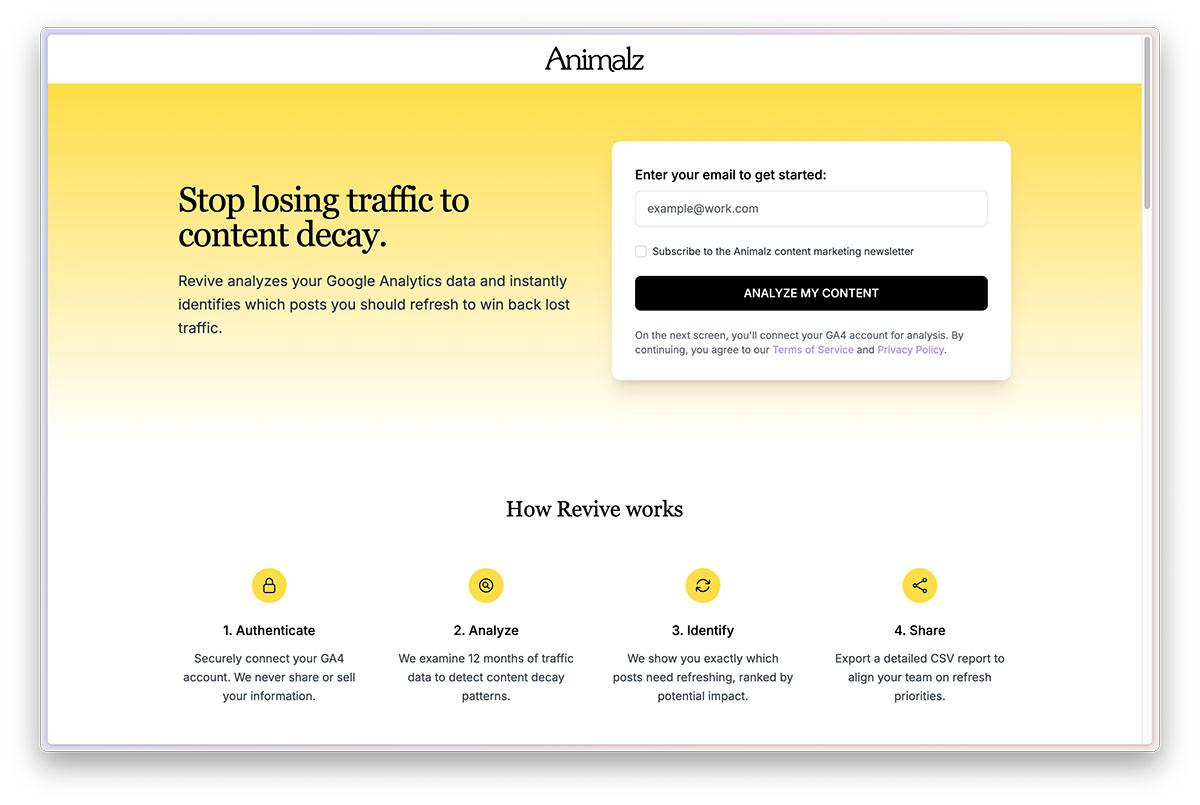
Task: Enable the newsletter subscription checkbox
Action: (641, 252)
